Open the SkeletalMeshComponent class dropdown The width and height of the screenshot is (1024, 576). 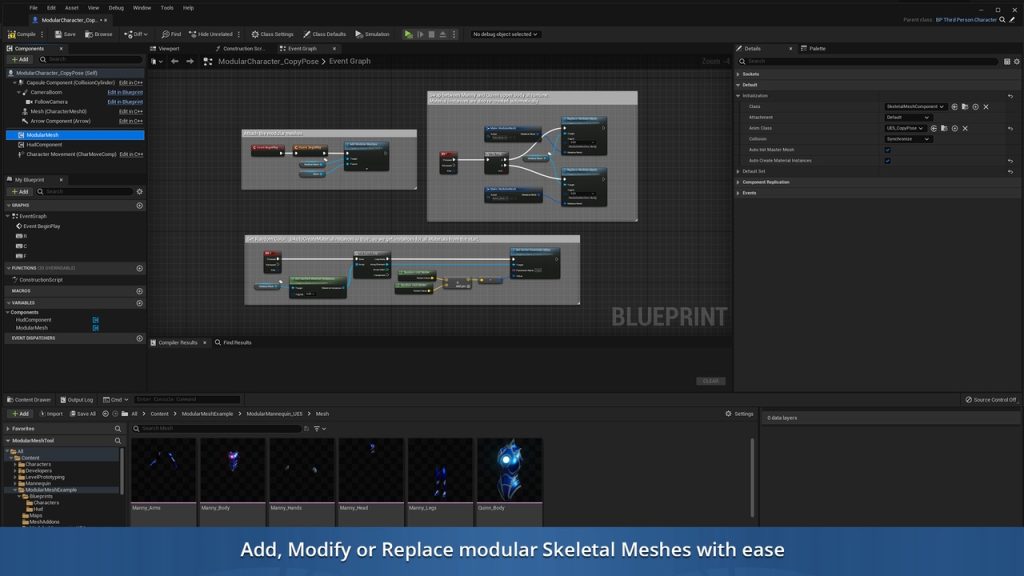[915, 106]
